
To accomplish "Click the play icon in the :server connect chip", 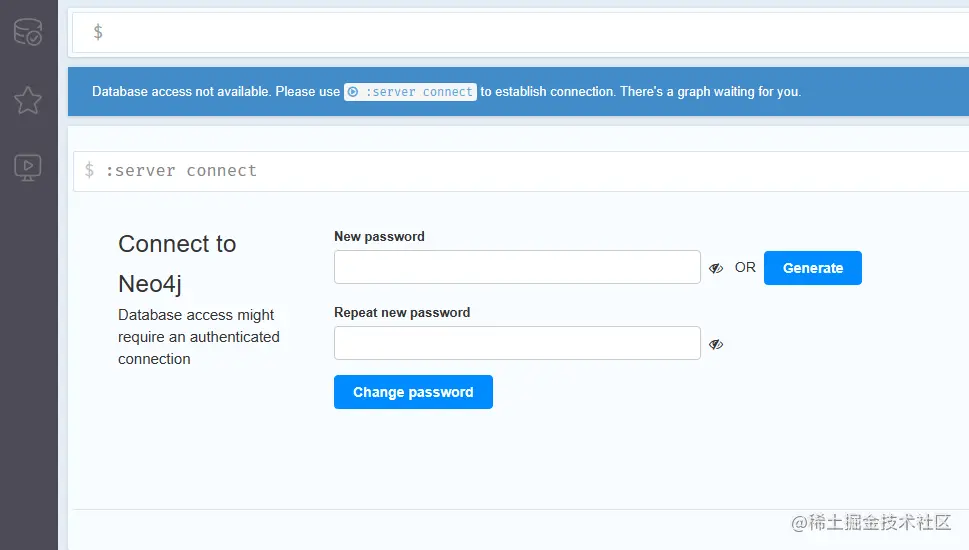I will [353, 92].
